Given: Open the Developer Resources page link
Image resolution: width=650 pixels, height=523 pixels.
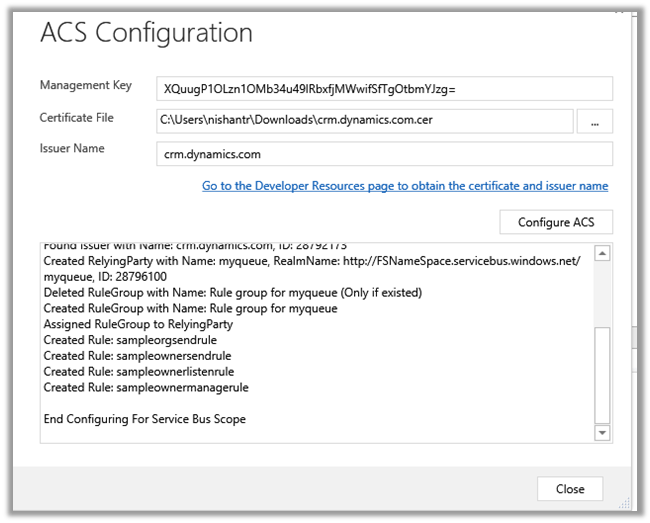Looking at the screenshot, I should (405, 186).
